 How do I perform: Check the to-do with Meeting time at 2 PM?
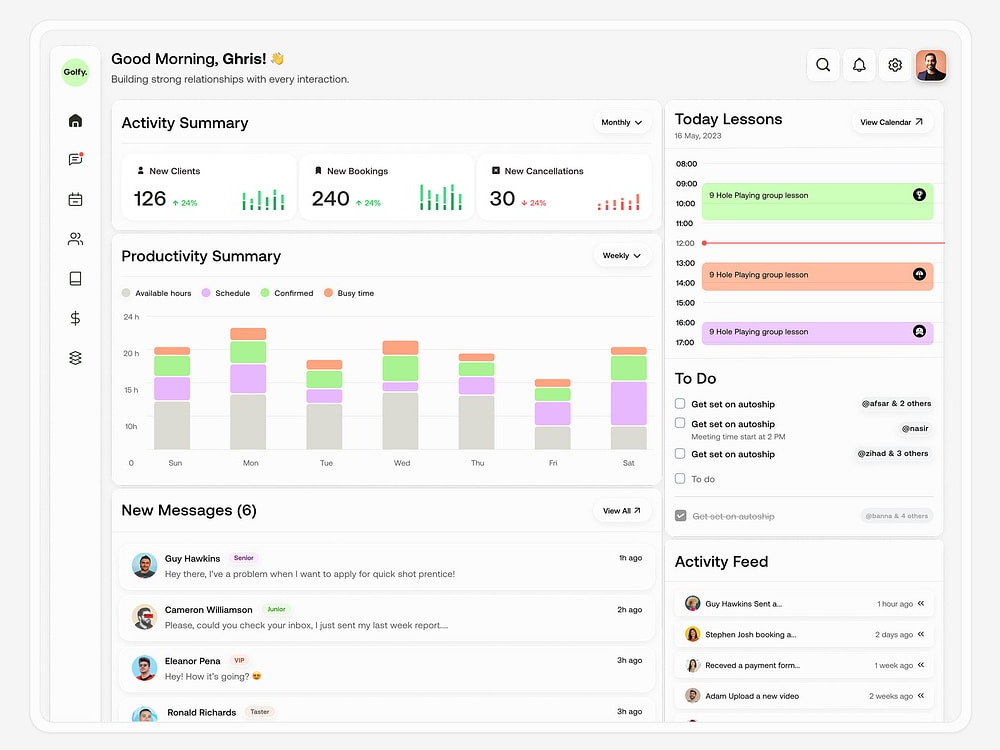coord(680,423)
